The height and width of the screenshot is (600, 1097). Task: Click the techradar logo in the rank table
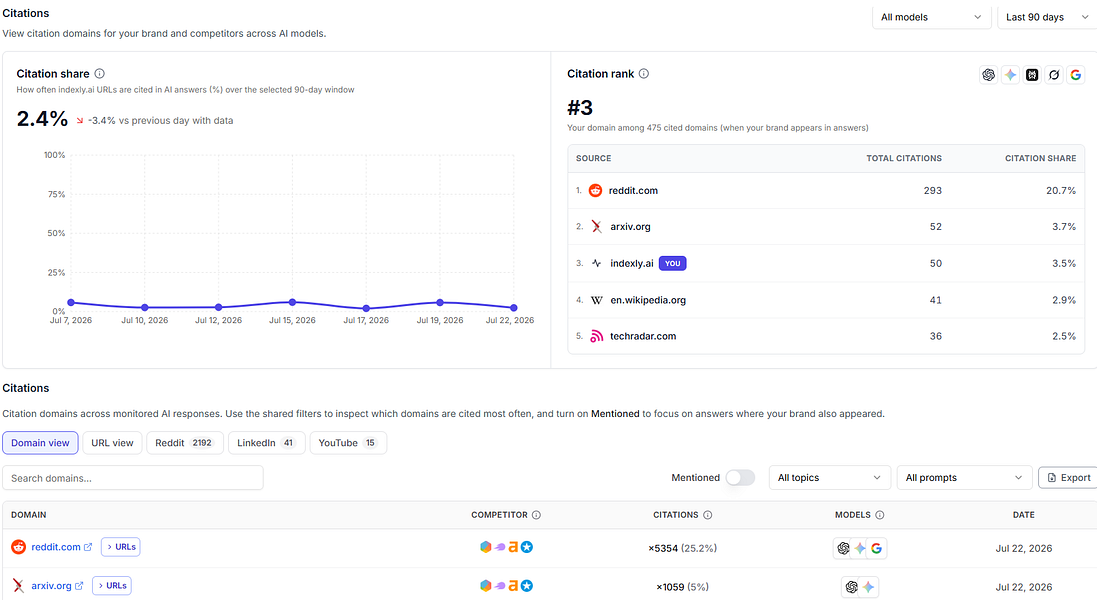point(596,336)
